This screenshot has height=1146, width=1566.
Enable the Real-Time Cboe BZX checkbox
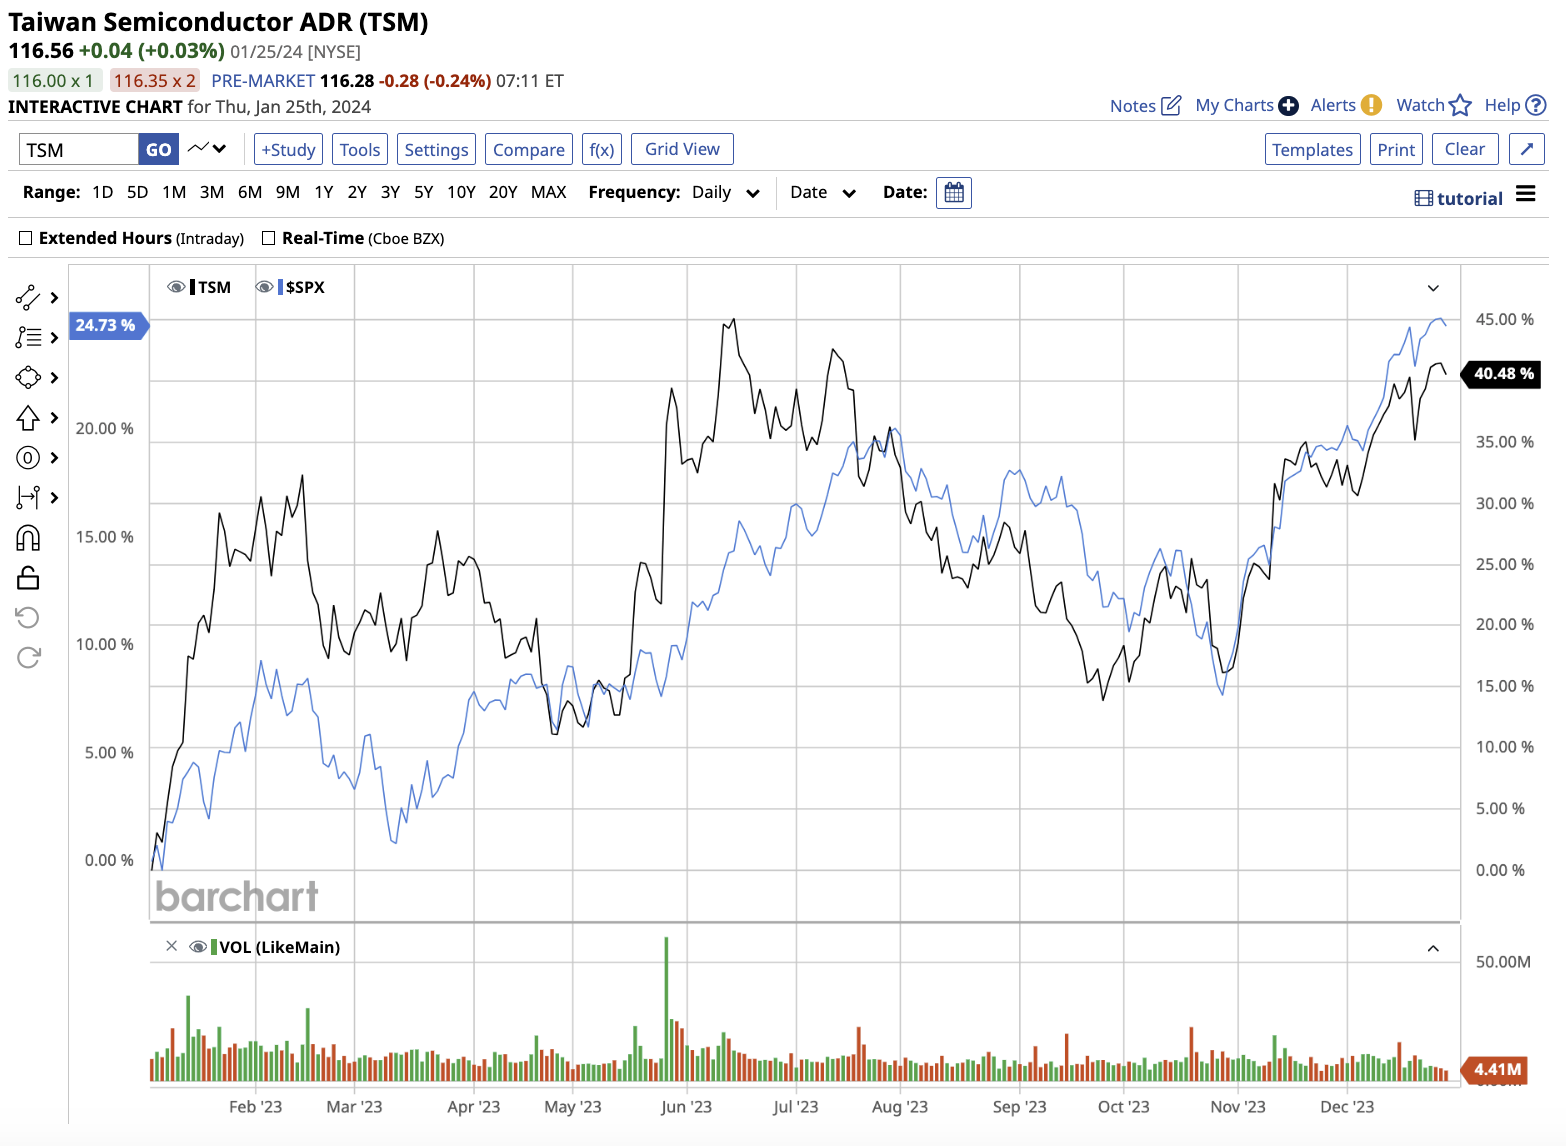click(268, 238)
